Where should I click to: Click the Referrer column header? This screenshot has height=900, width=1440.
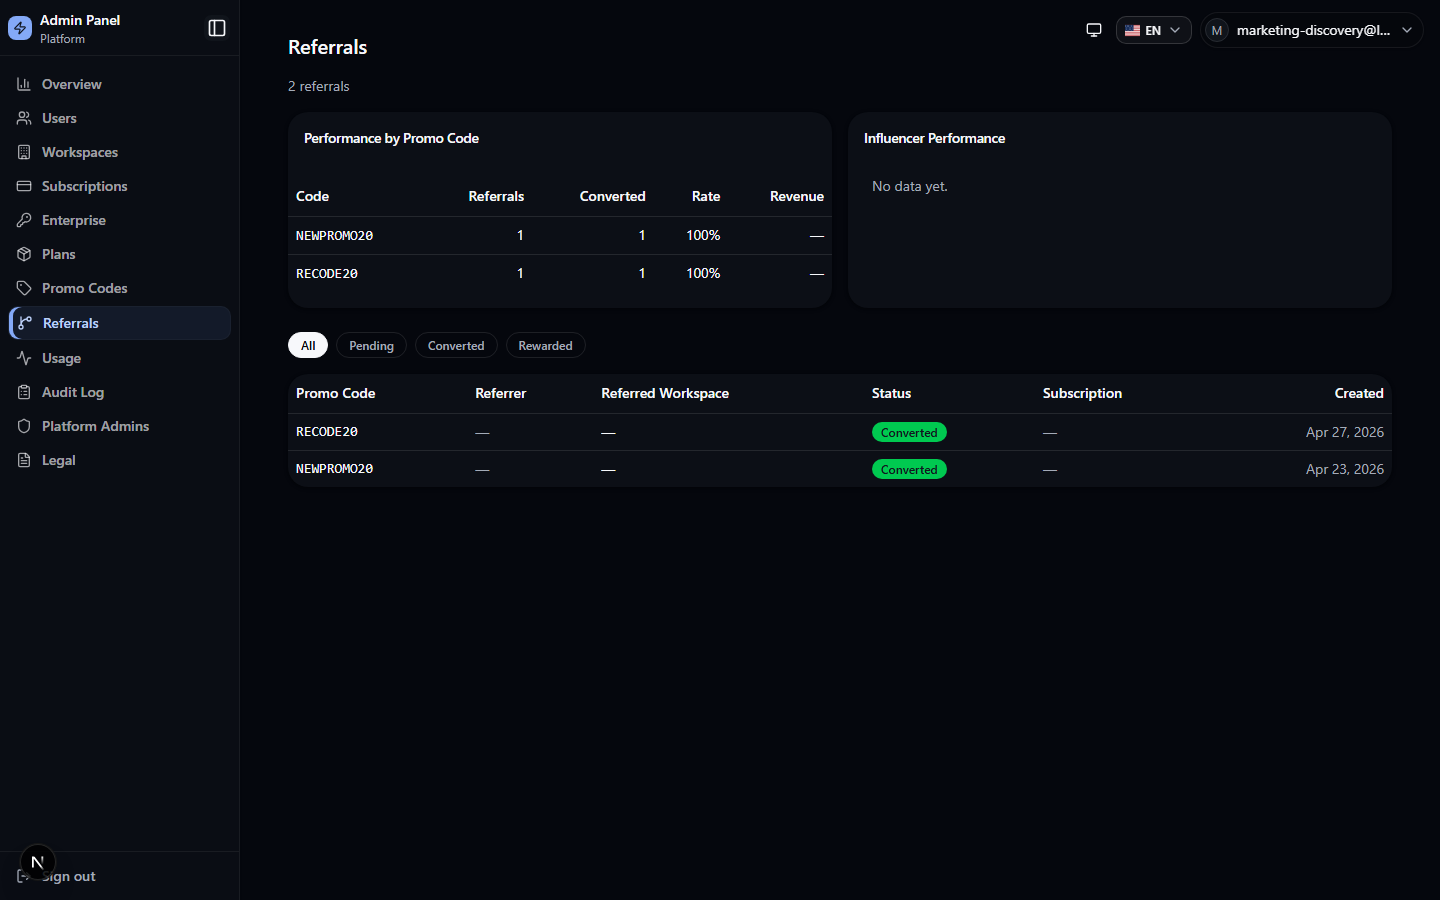[x=501, y=393]
